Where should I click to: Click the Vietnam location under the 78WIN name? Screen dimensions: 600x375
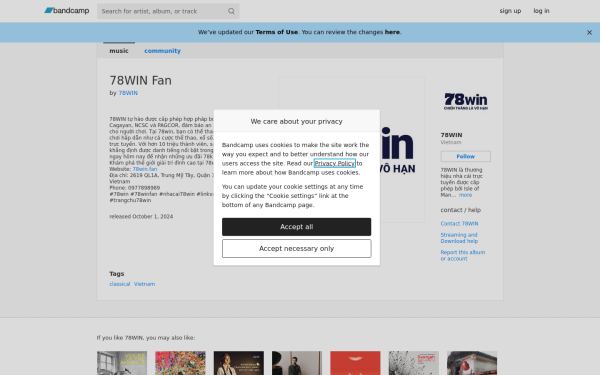coord(451,142)
